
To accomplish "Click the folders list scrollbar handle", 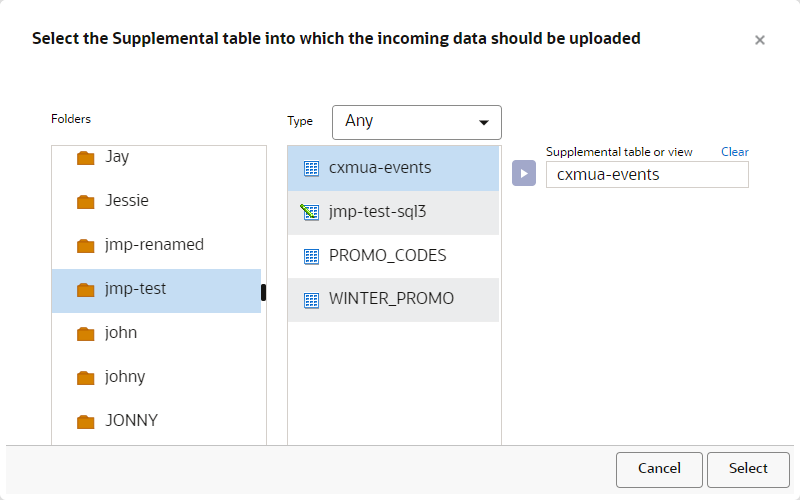I will [264, 292].
